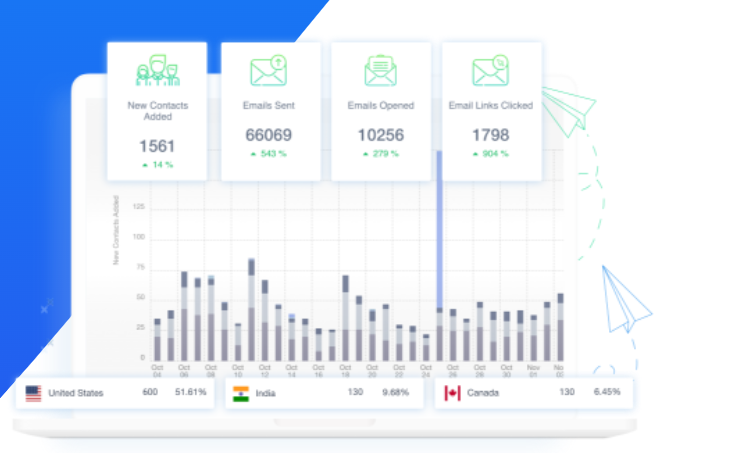Click the 904 % increase indicator
Screen dimensions: 746x453
[490, 154]
